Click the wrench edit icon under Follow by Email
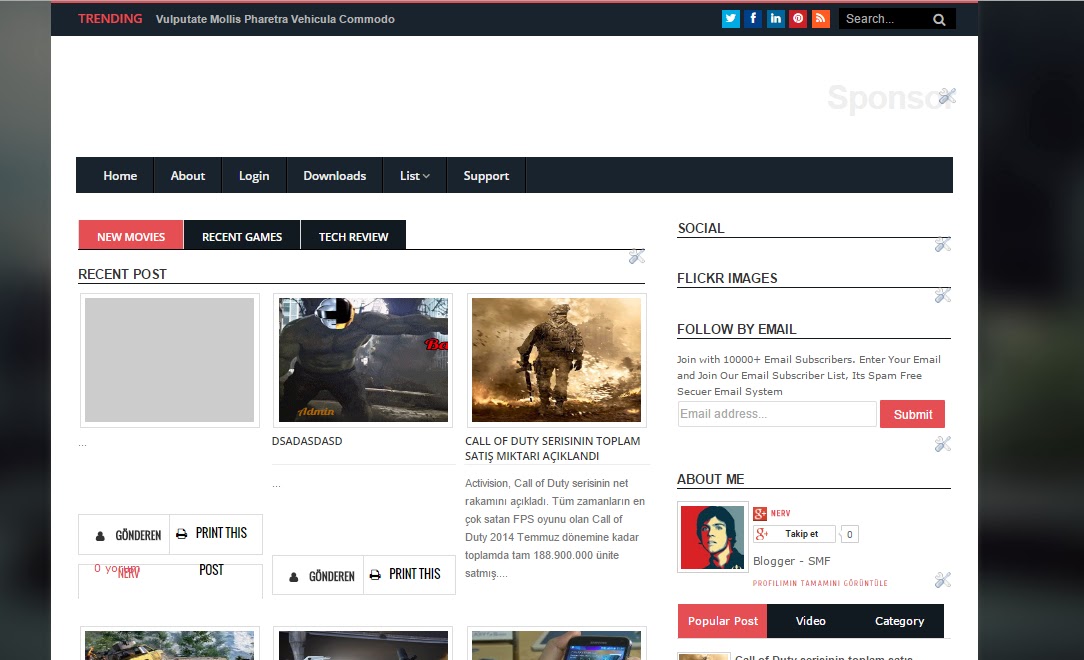 tap(943, 444)
